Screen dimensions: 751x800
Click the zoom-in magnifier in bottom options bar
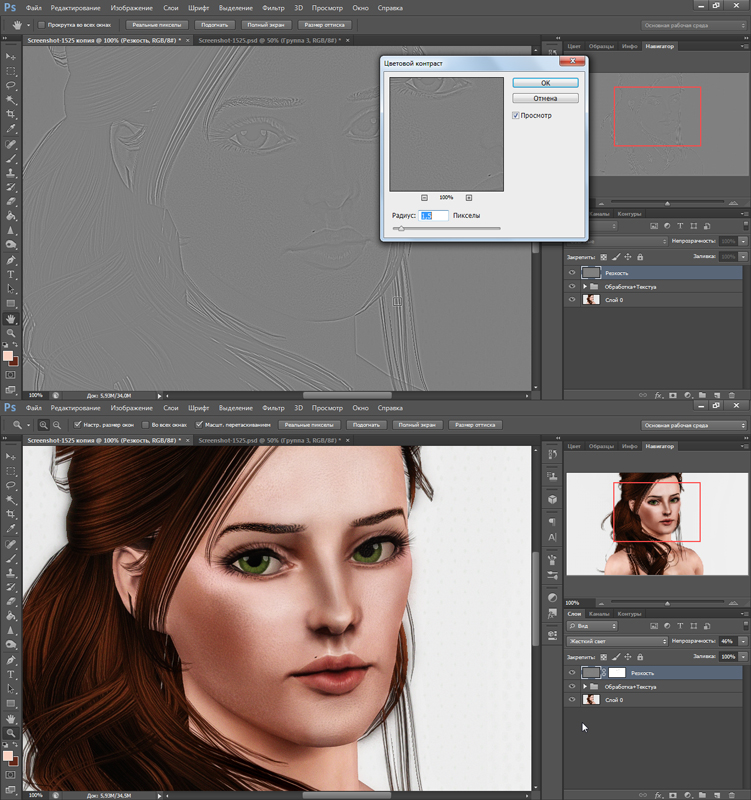[x=44, y=424]
